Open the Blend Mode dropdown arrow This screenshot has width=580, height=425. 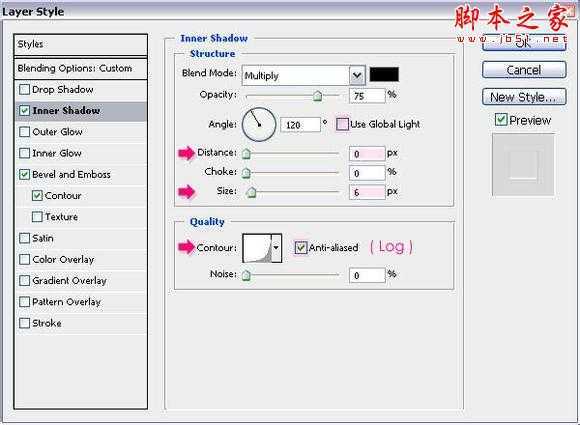click(x=357, y=75)
